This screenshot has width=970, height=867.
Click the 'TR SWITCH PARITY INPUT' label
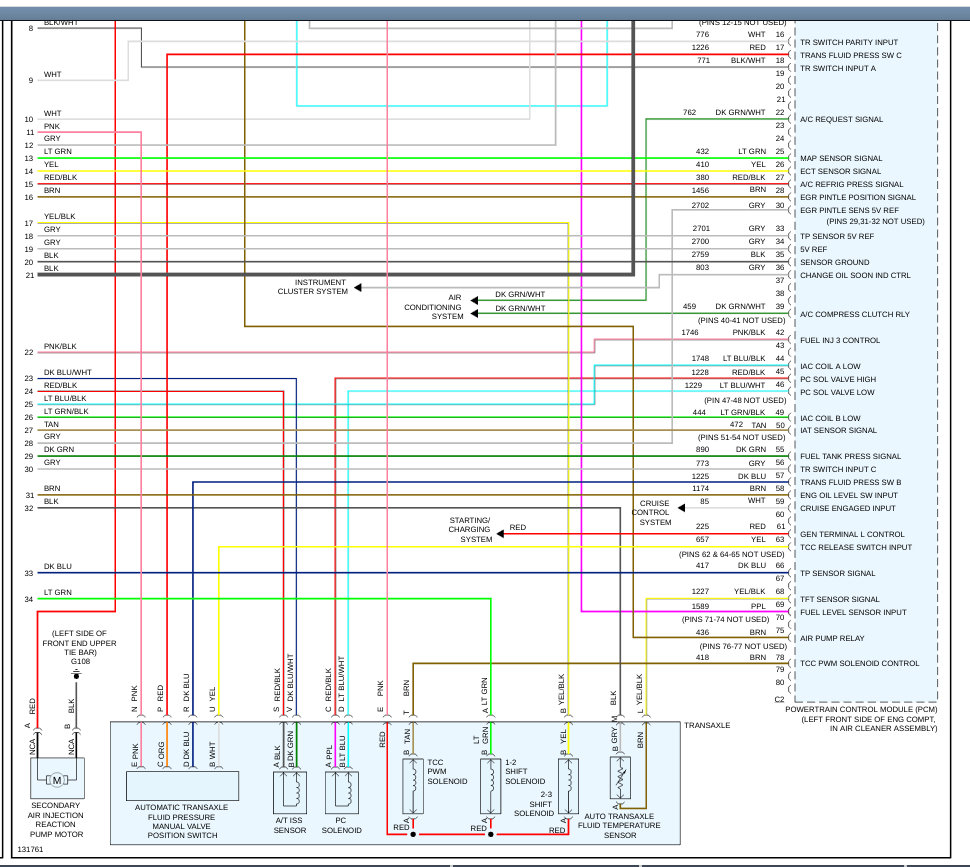(x=849, y=42)
